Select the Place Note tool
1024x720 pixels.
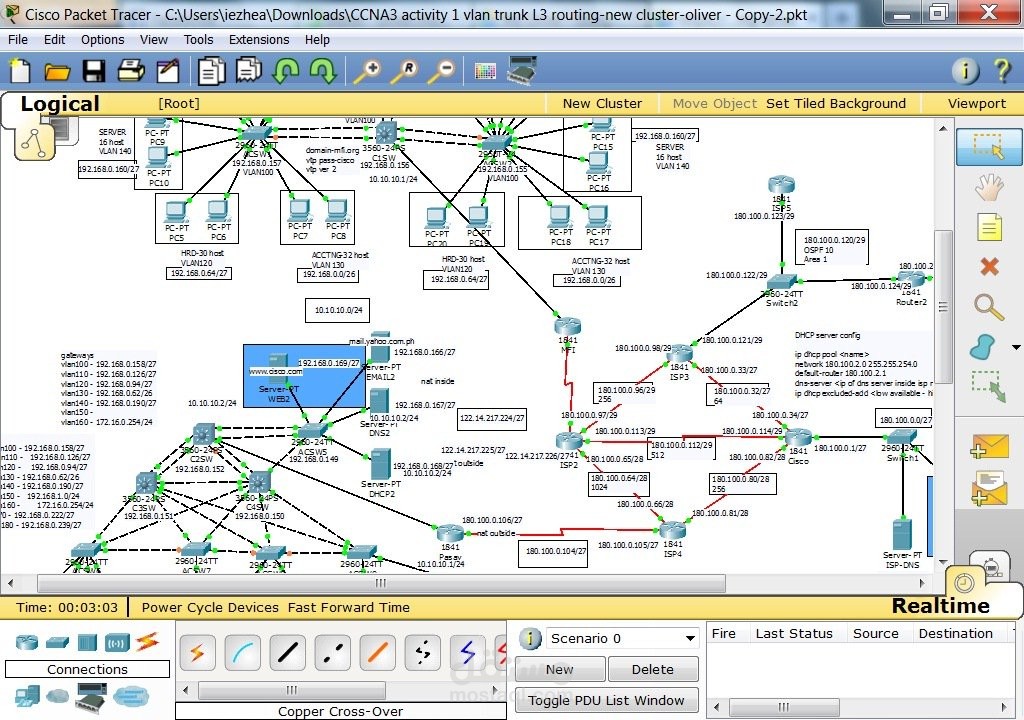click(x=988, y=227)
